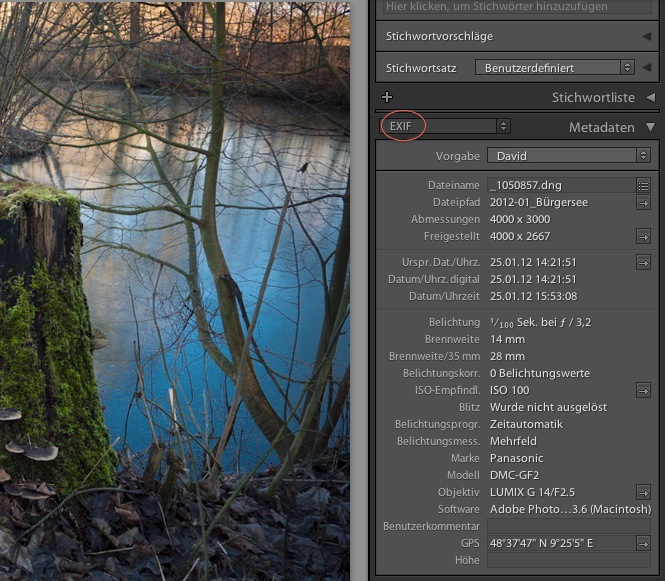Click the arrow button next to Objektiv
This screenshot has width=665, height=581.
tap(643, 492)
